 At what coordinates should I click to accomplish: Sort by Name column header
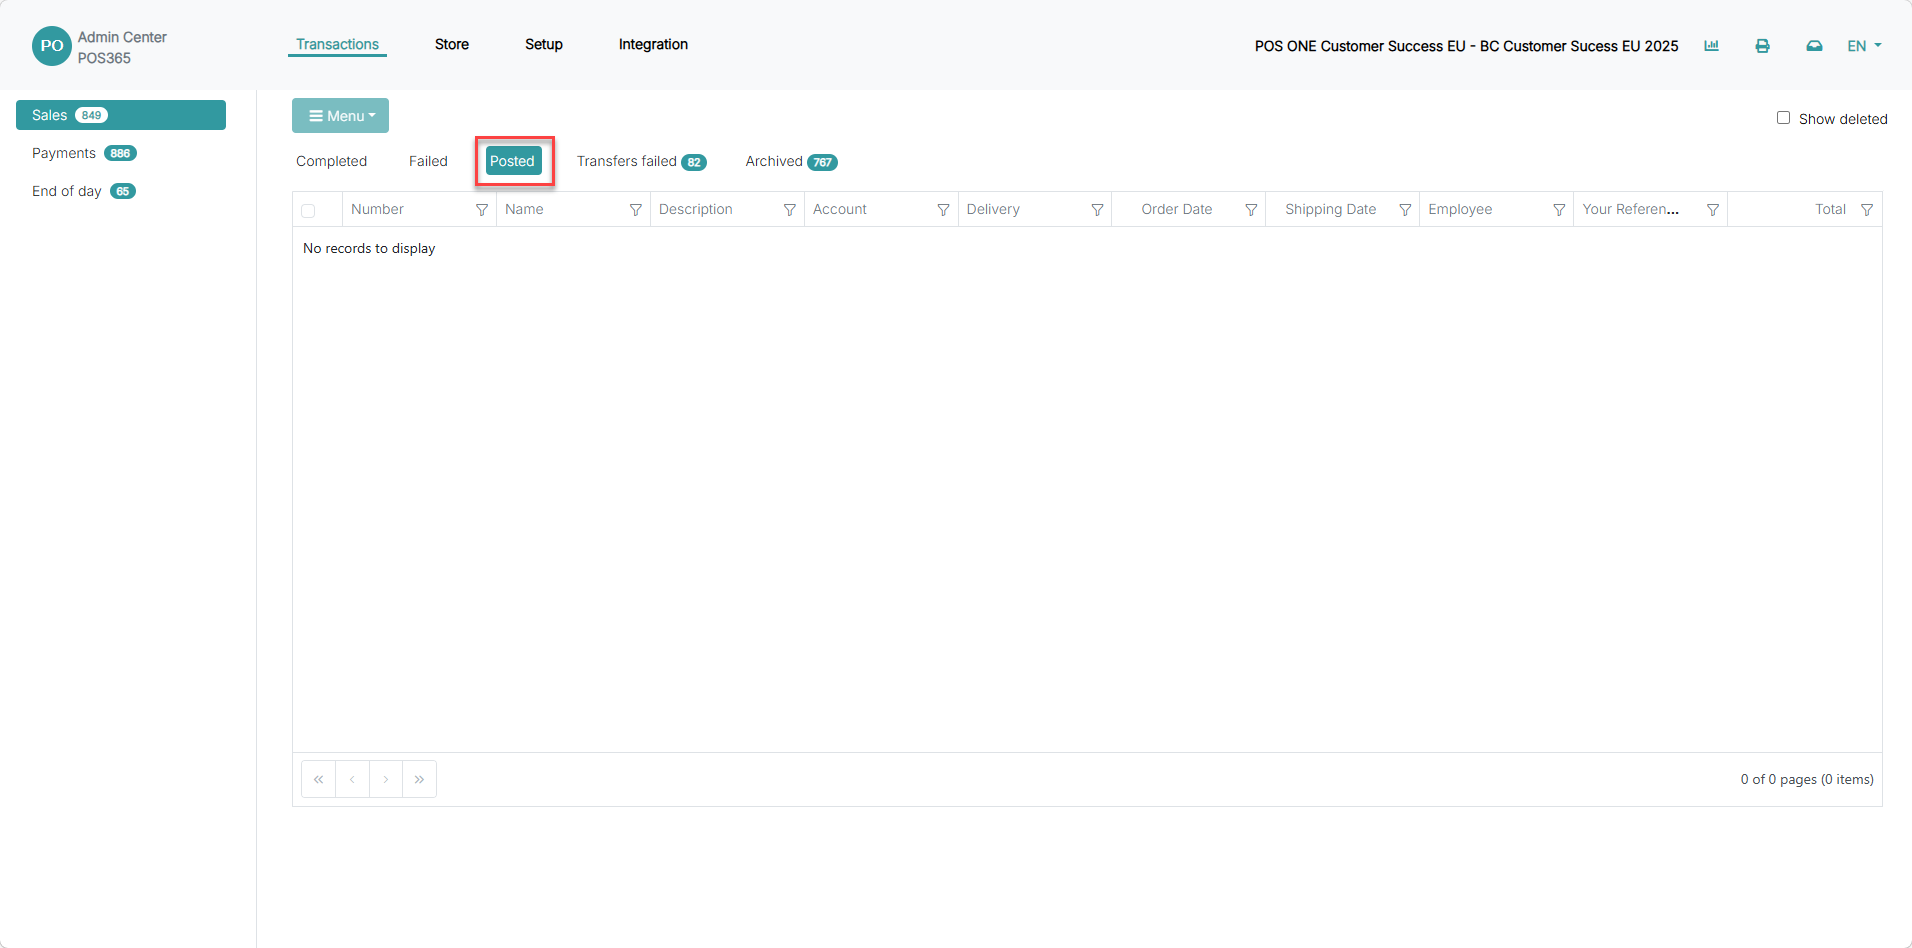(524, 209)
